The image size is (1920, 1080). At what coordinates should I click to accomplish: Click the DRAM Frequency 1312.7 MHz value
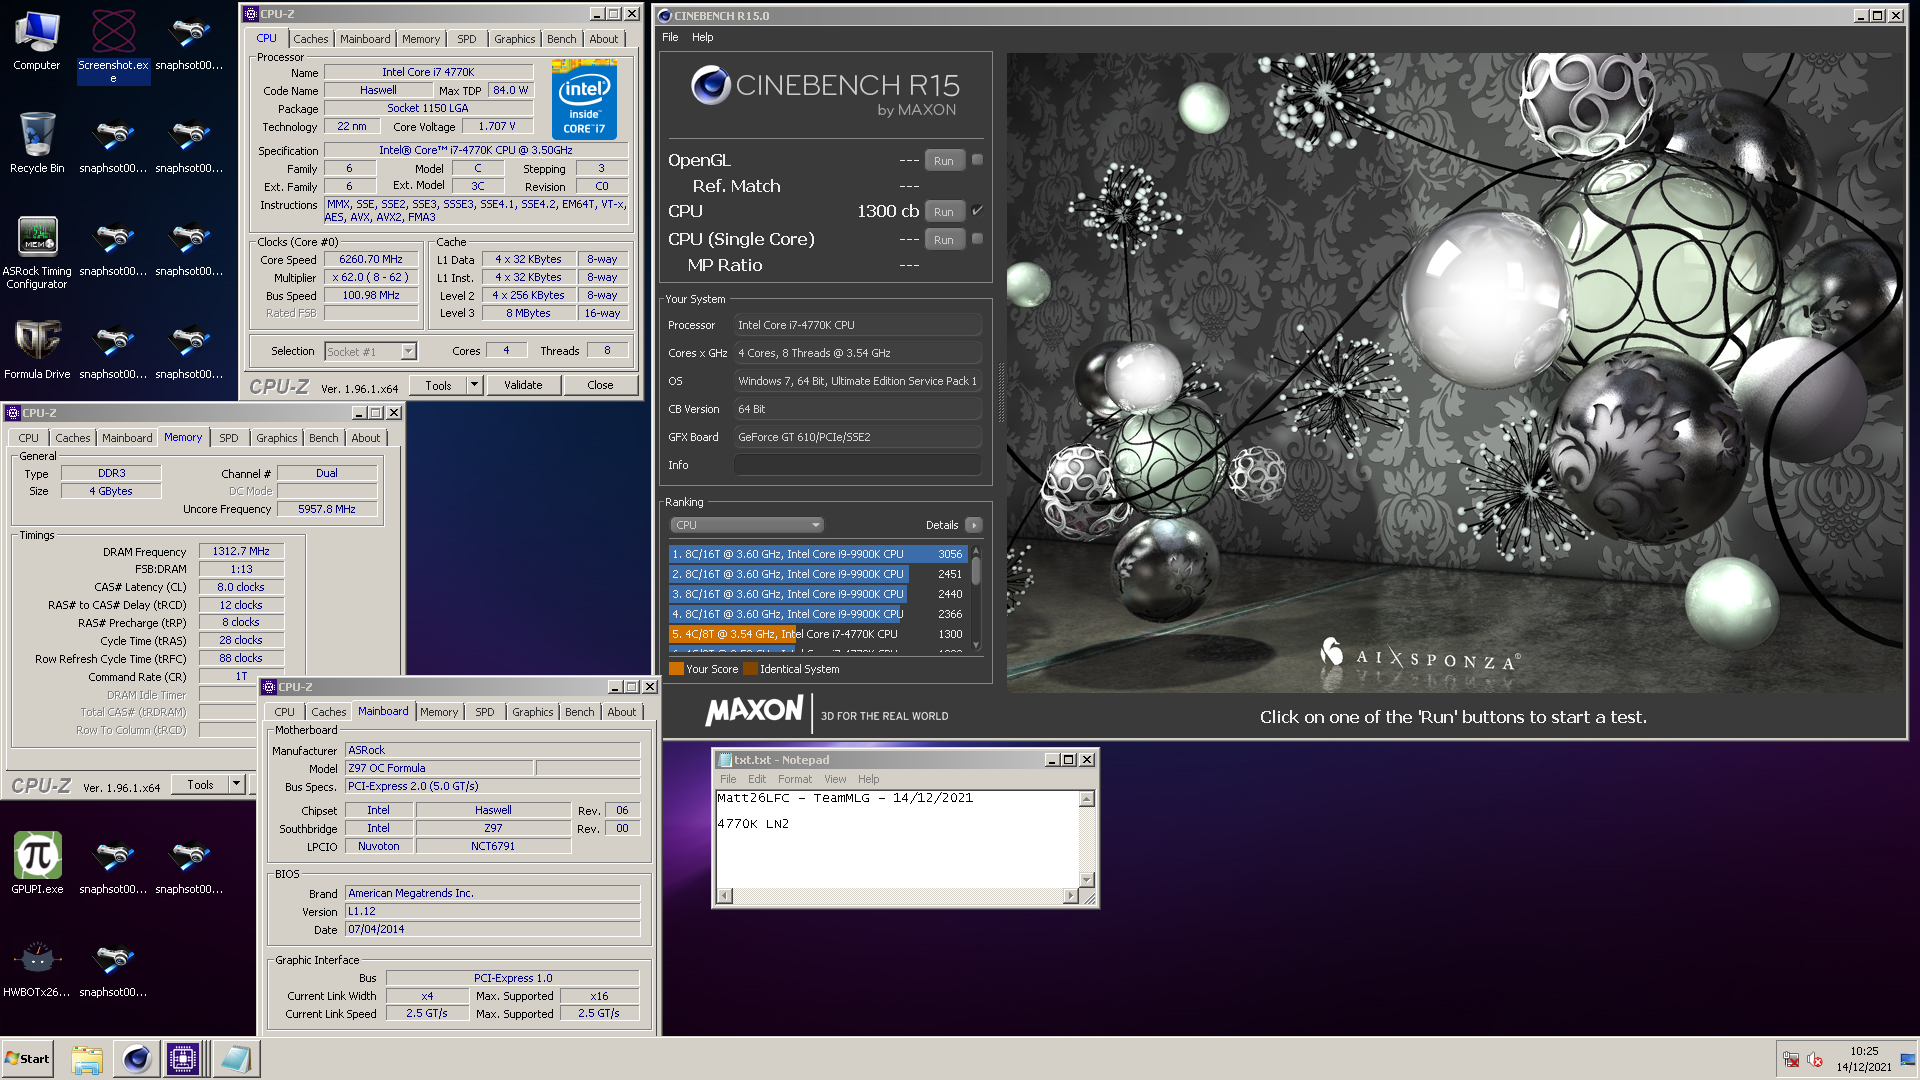241,551
